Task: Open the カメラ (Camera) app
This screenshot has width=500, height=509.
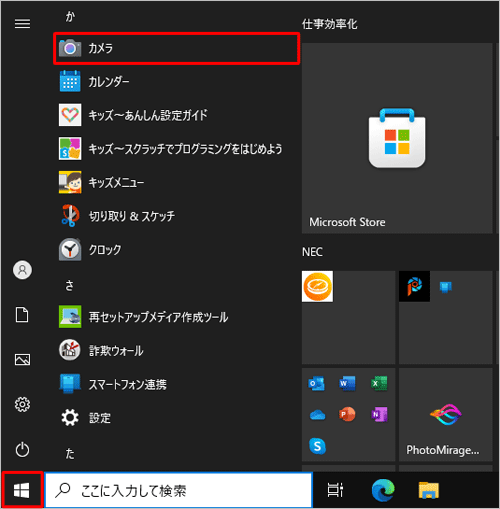Action: [x=176, y=48]
